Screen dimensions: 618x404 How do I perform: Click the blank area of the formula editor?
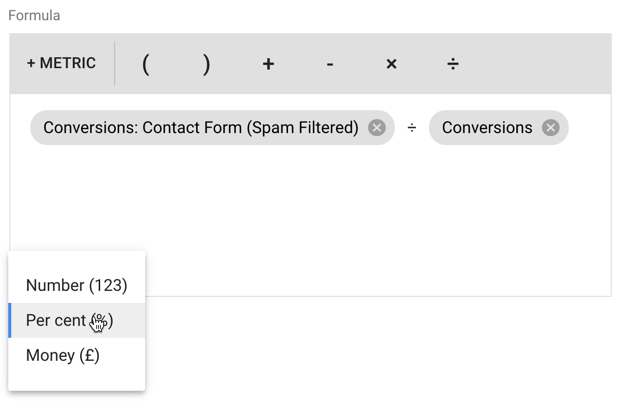pyautogui.click(x=380, y=220)
